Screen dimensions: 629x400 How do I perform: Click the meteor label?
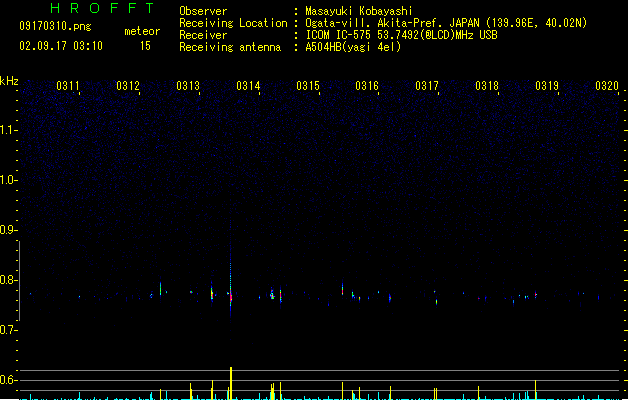tap(142, 31)
